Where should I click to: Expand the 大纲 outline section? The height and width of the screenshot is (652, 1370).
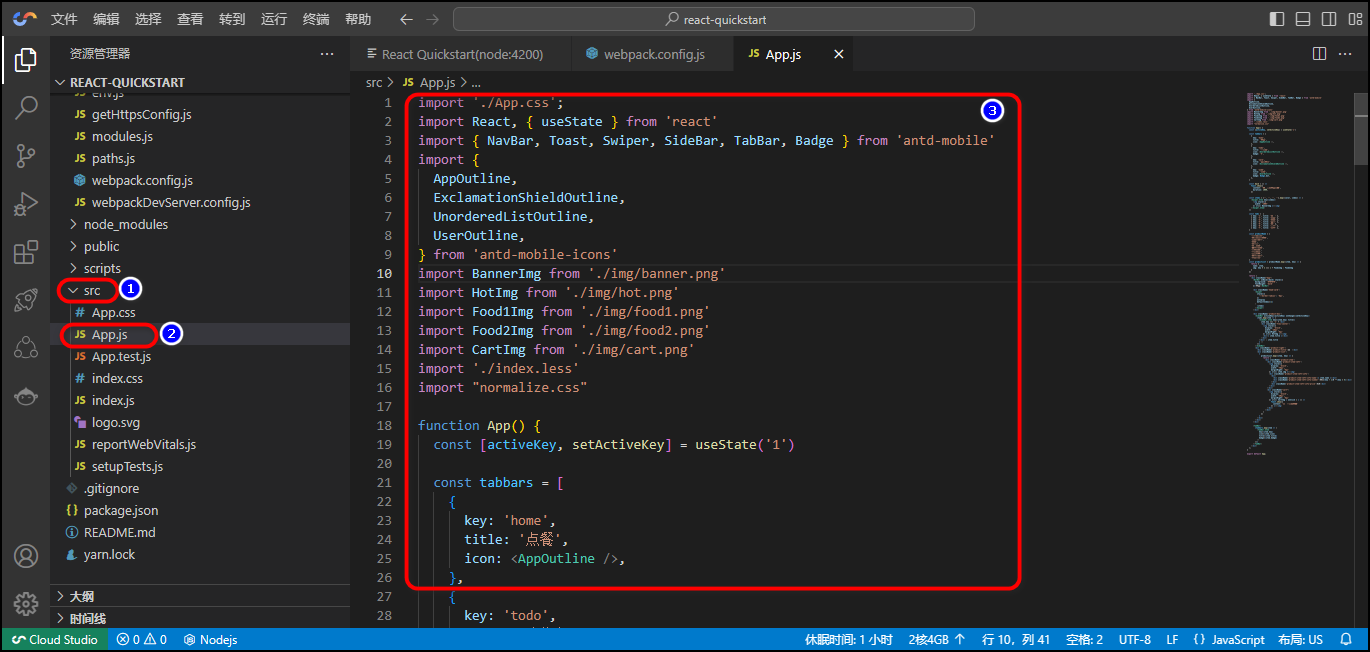click(x=81, y=596)
